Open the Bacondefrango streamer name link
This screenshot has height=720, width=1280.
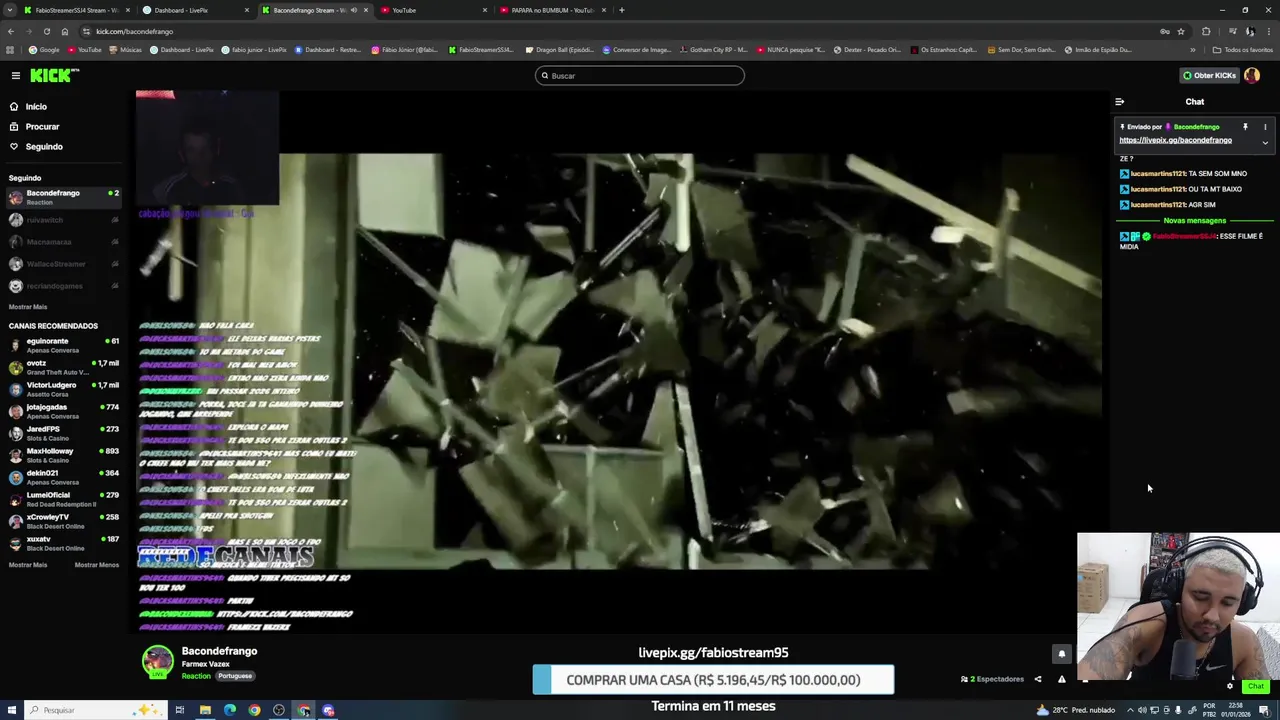(x=219, y=651)
